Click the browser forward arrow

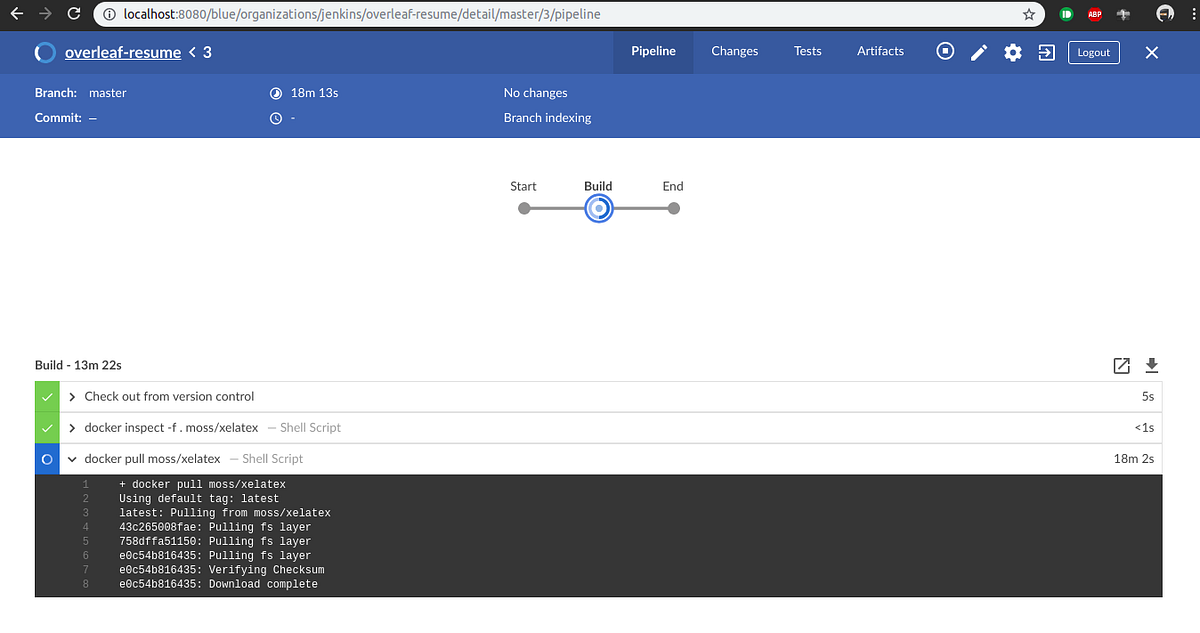[45, 15]
